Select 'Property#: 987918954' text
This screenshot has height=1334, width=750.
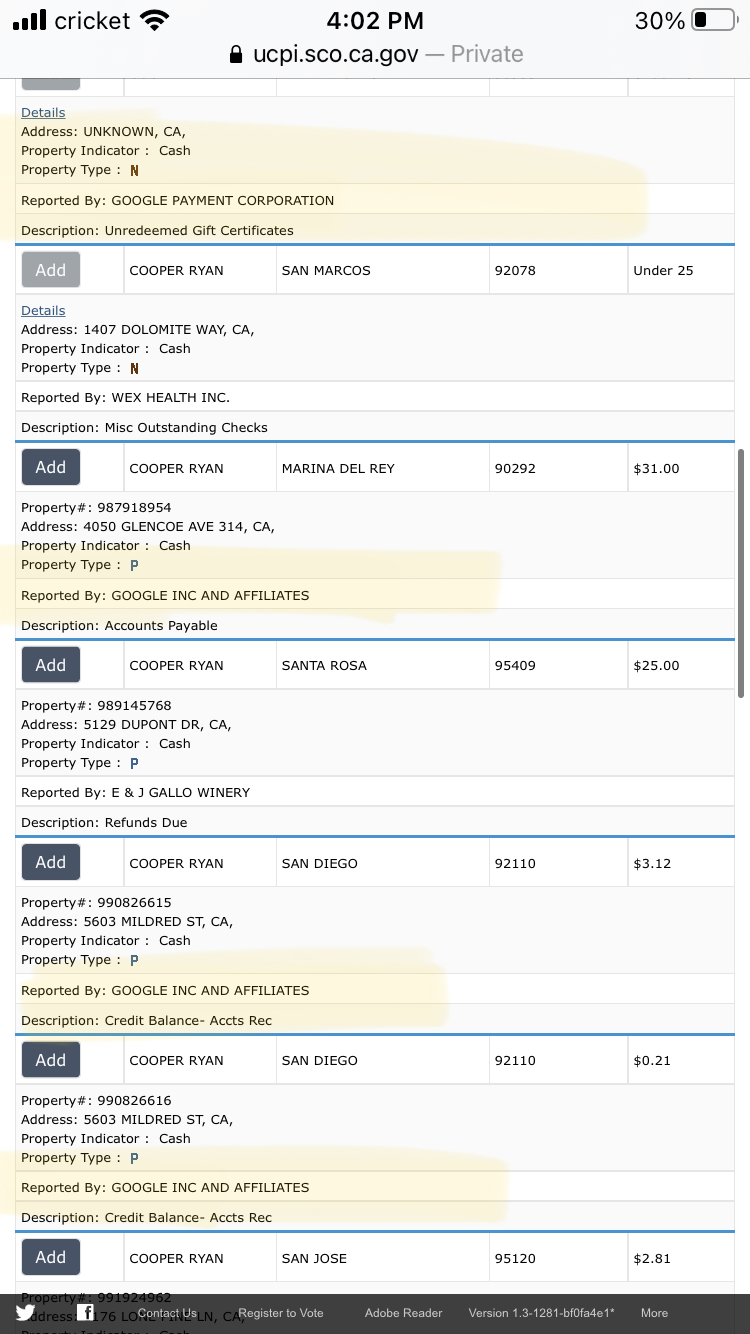96,508
